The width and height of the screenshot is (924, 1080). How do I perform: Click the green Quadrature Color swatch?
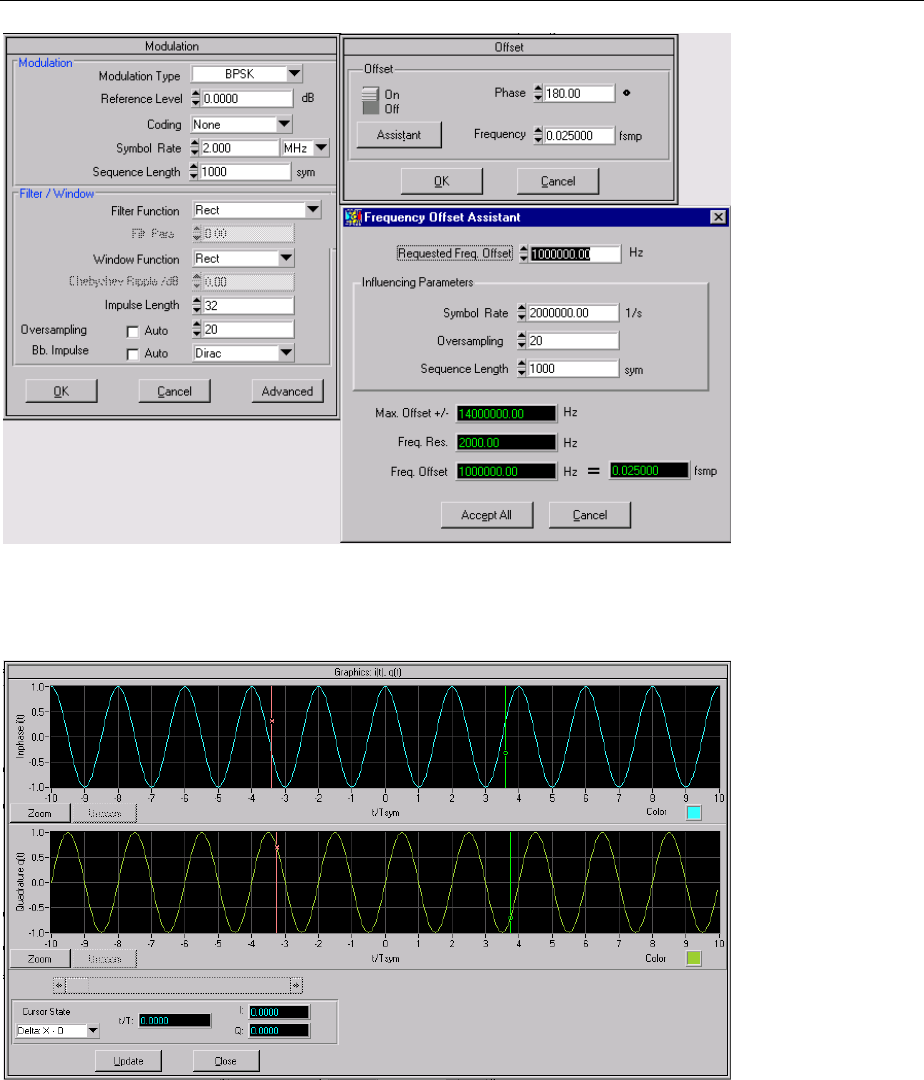pyautogui.click(x=694, y=958)
